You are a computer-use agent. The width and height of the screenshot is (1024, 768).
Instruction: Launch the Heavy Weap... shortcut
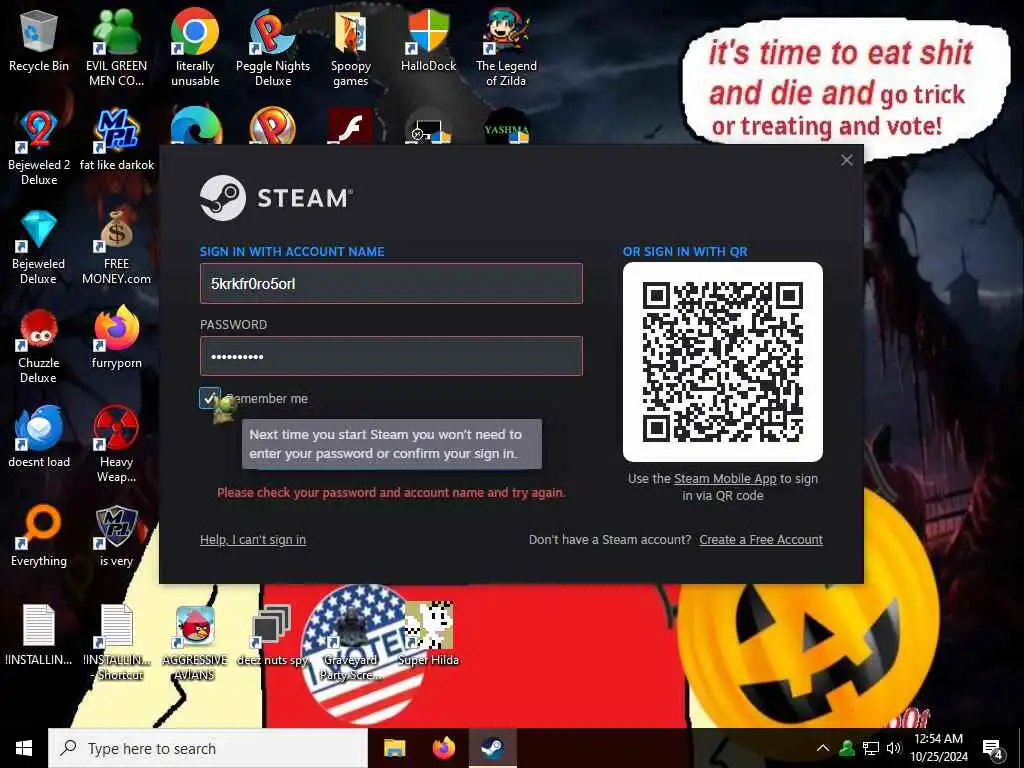(x=116, y=444)
